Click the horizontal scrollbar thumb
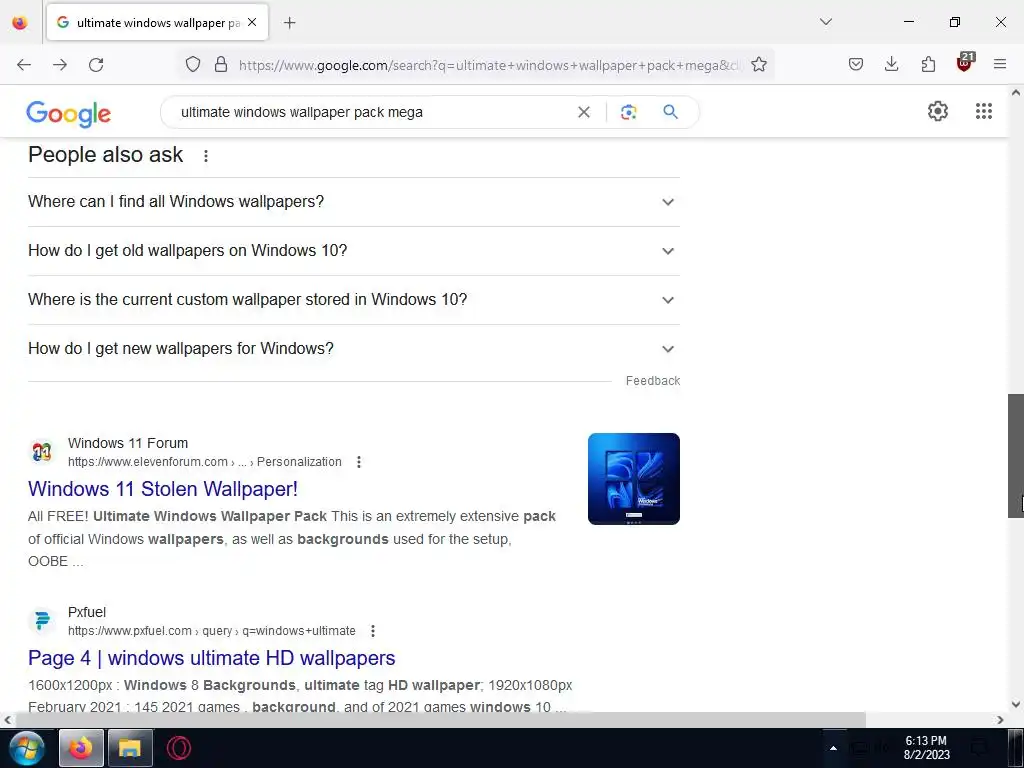This screenshot has height=768, width=1024. pos(440,720)
